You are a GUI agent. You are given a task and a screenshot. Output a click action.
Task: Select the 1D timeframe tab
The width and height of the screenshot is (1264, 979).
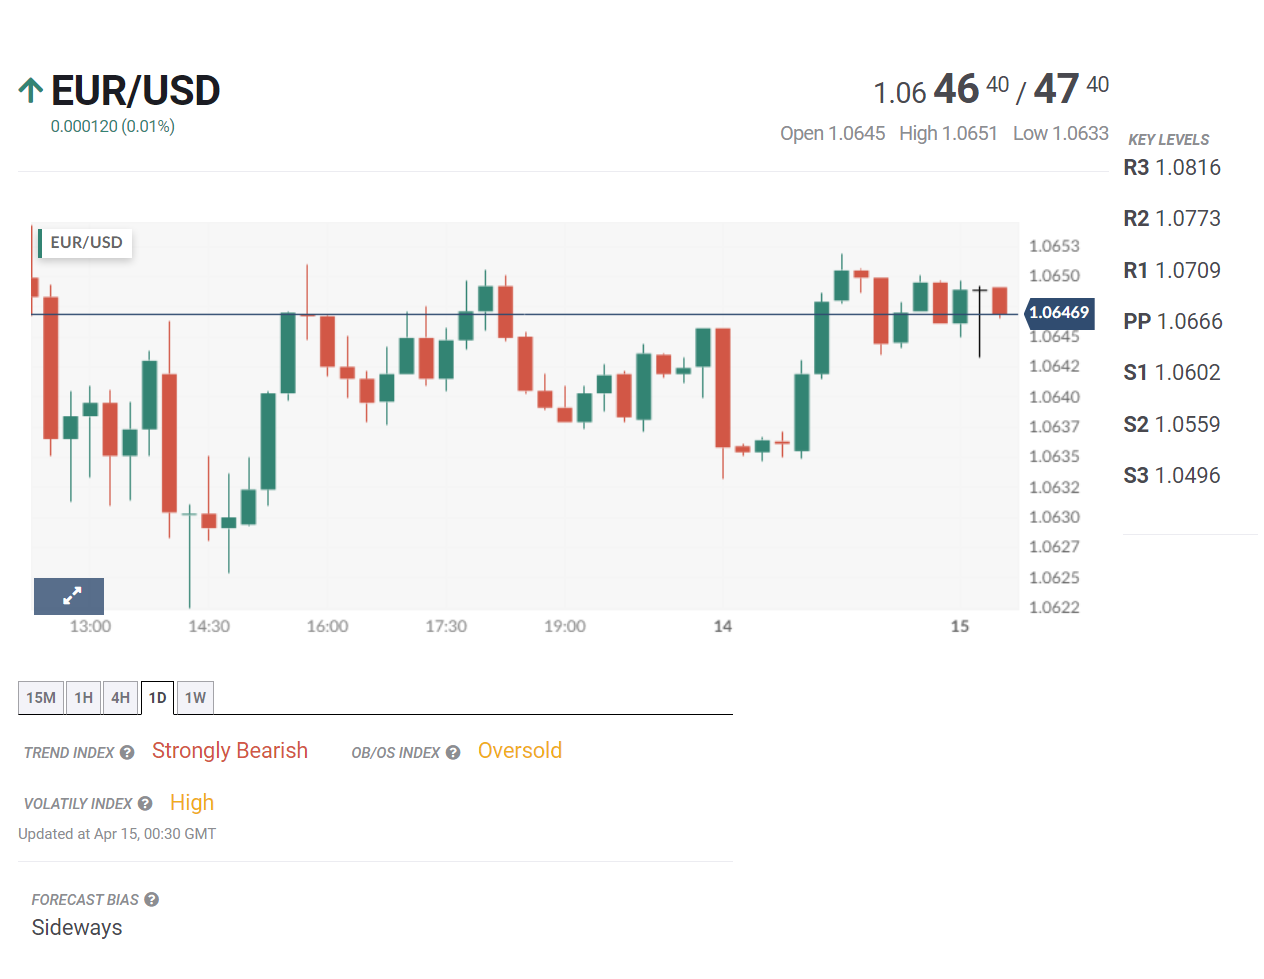pyautogui.click(x=158, y=698)
